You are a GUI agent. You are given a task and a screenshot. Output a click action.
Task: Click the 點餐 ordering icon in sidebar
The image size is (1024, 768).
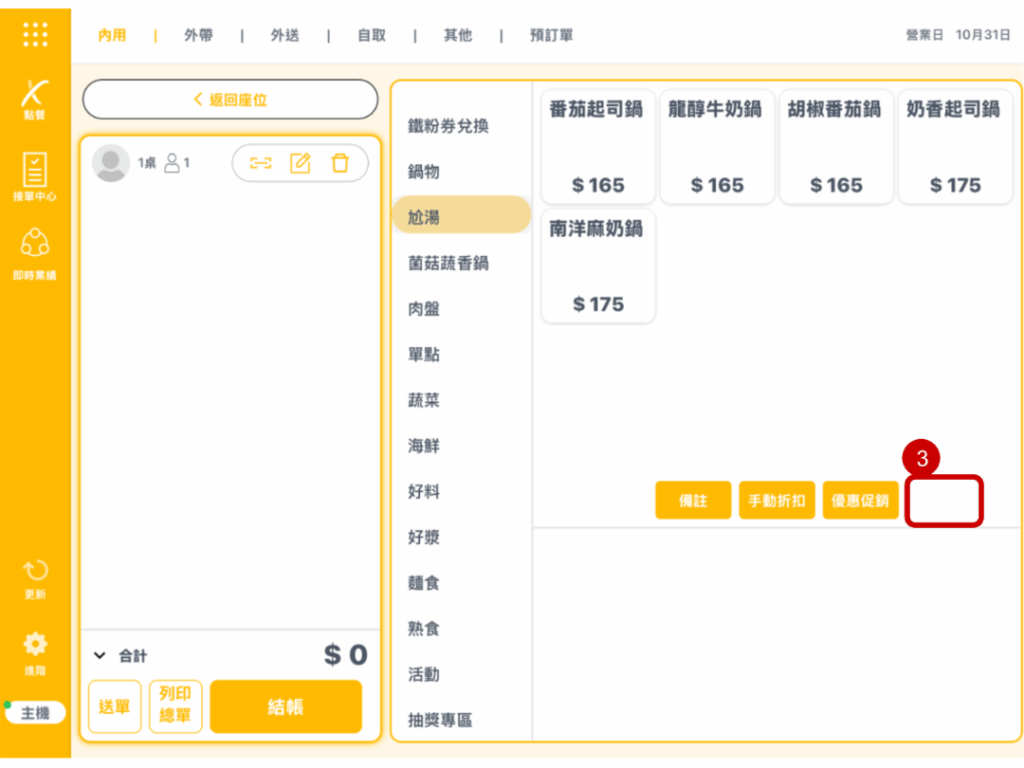tap(35, 98)
